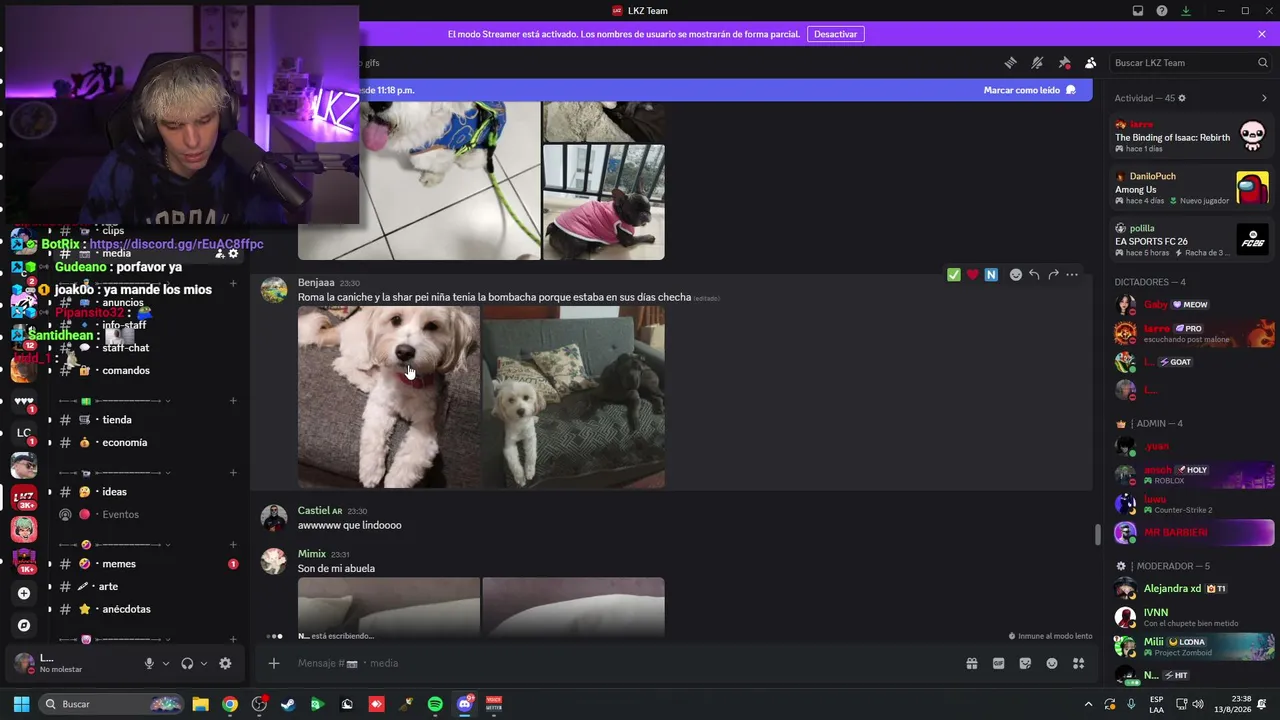Toggle headphones deafen in user panel
This screenshot has height=720, width=1280.
point(187,663)
